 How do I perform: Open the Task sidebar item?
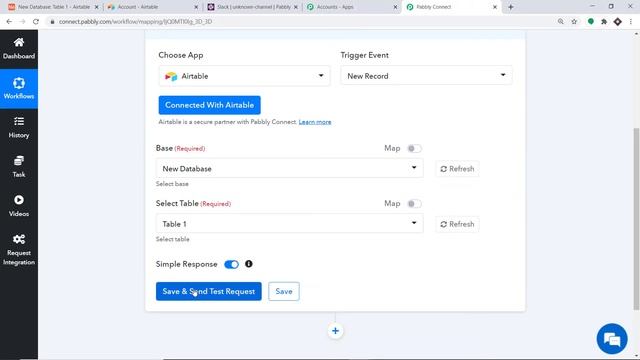click(19, 167)
